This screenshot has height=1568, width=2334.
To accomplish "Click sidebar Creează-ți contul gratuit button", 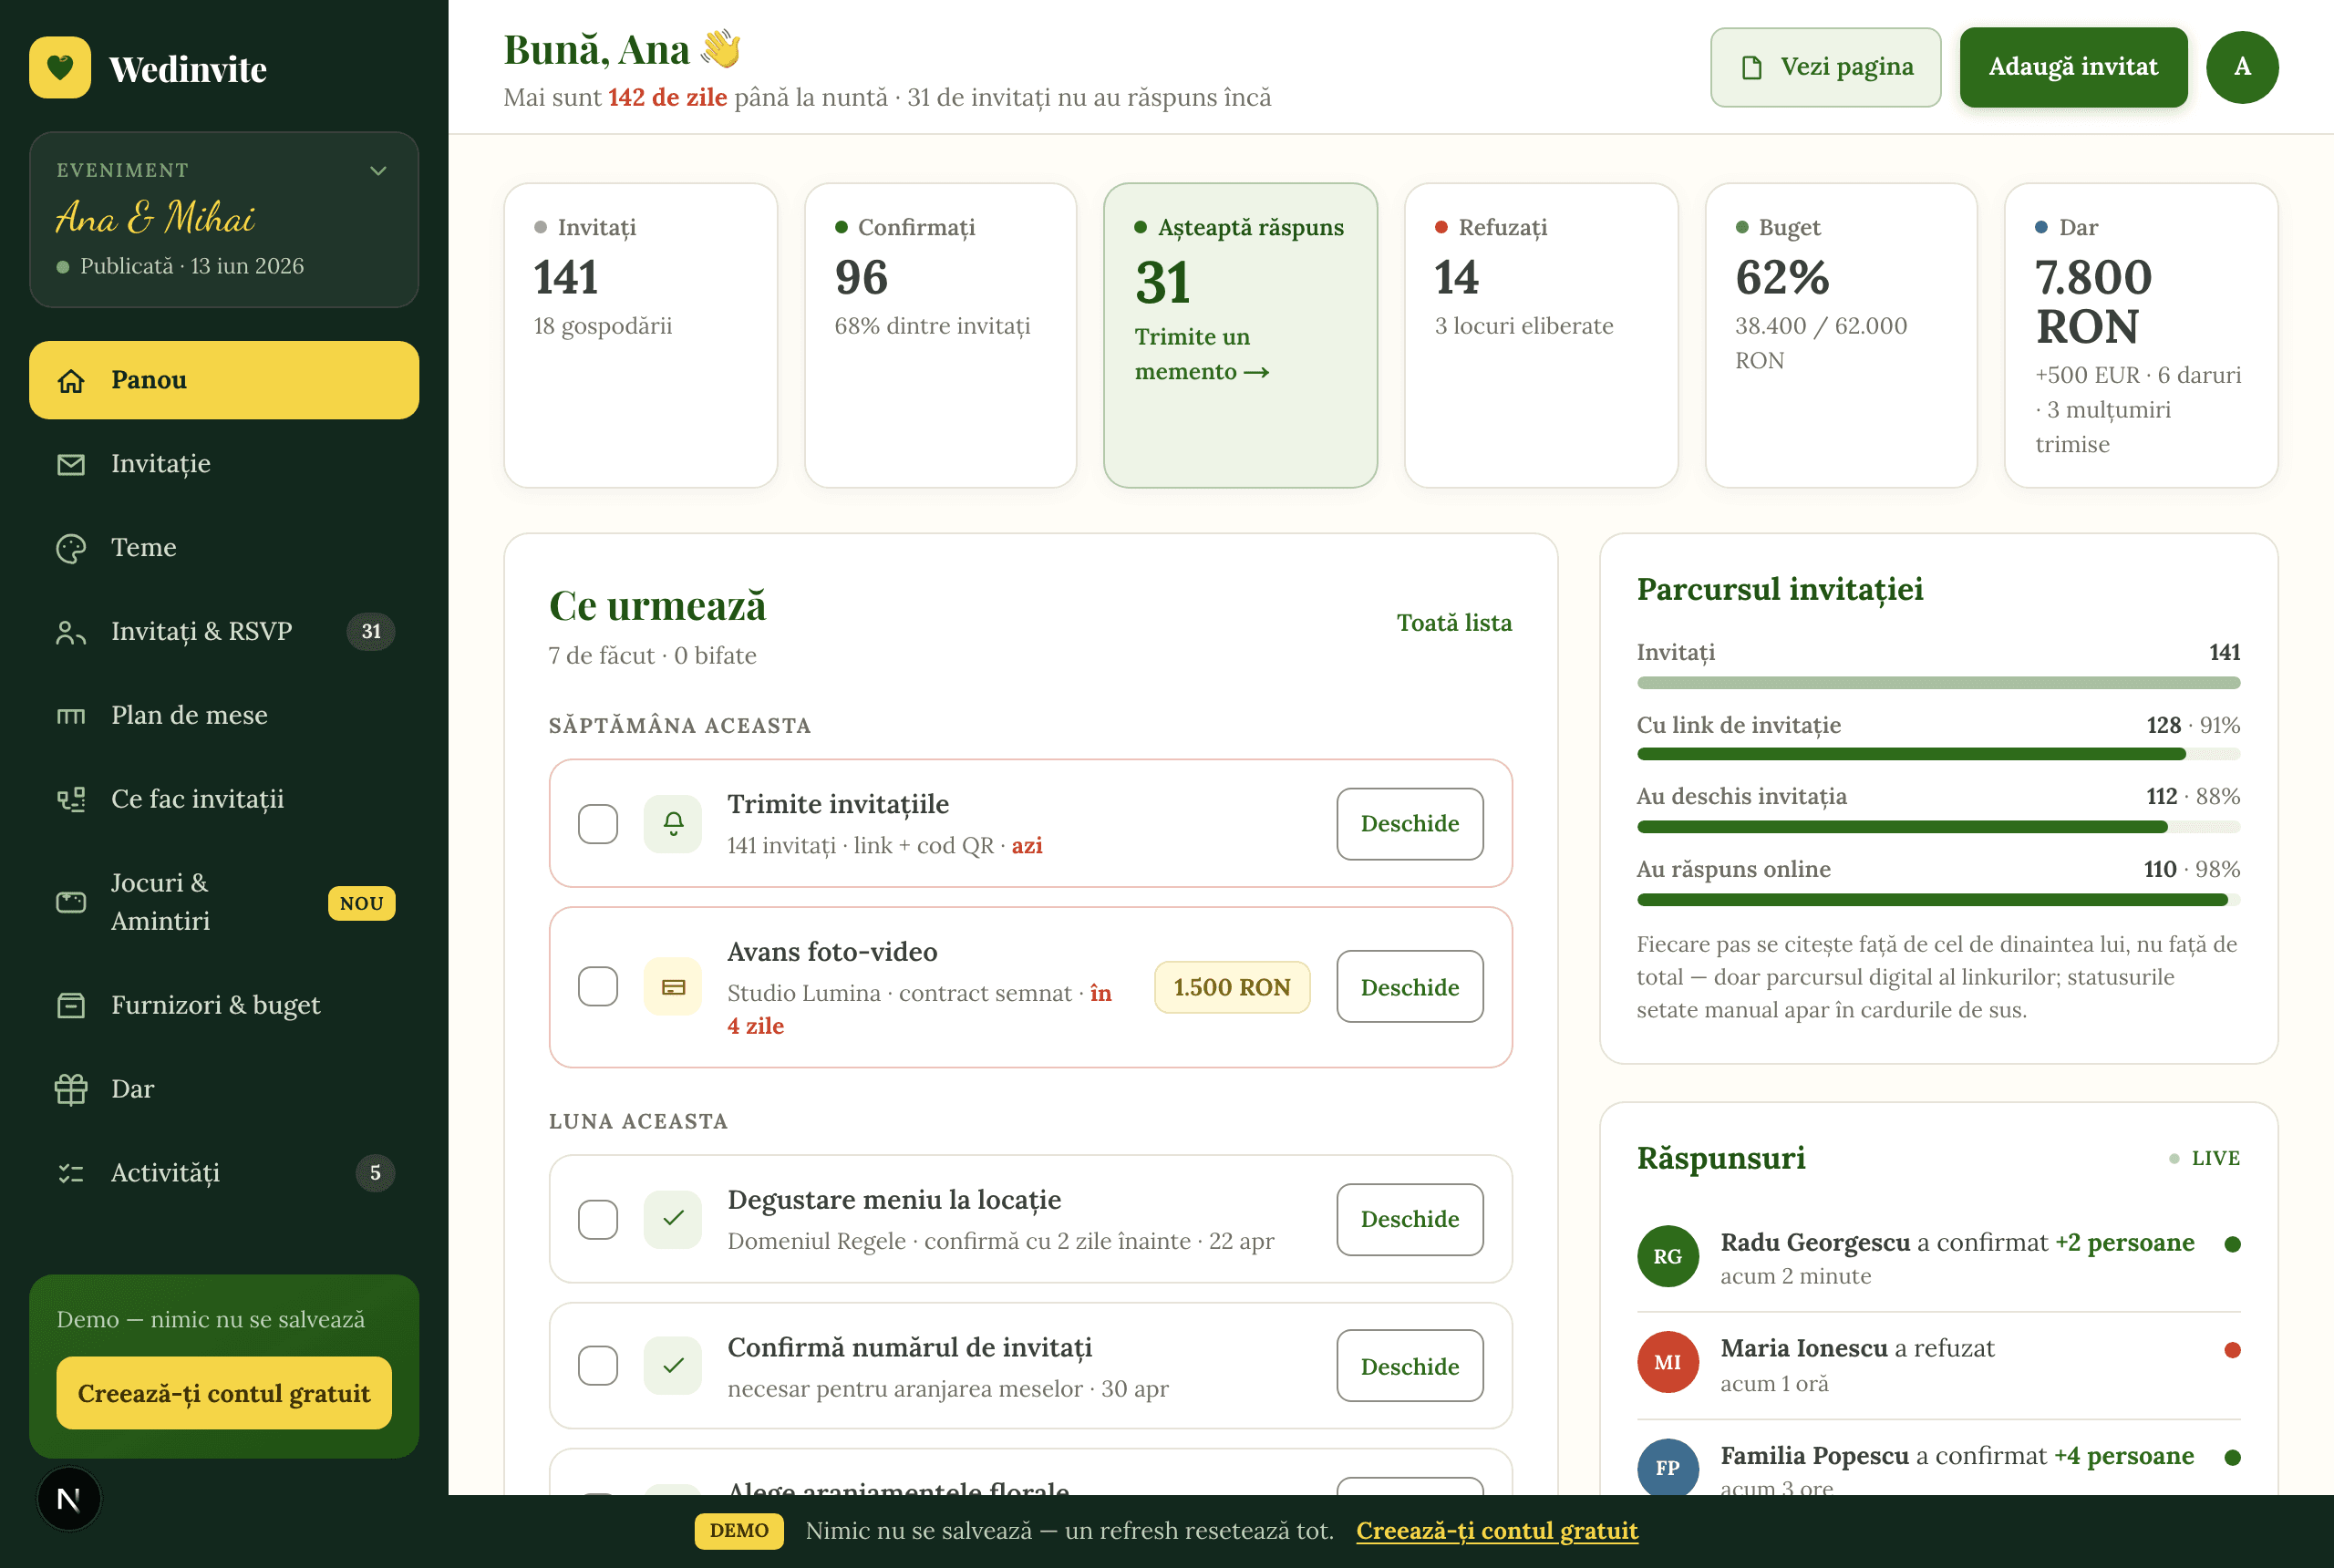I will (x=224, y=1393).
